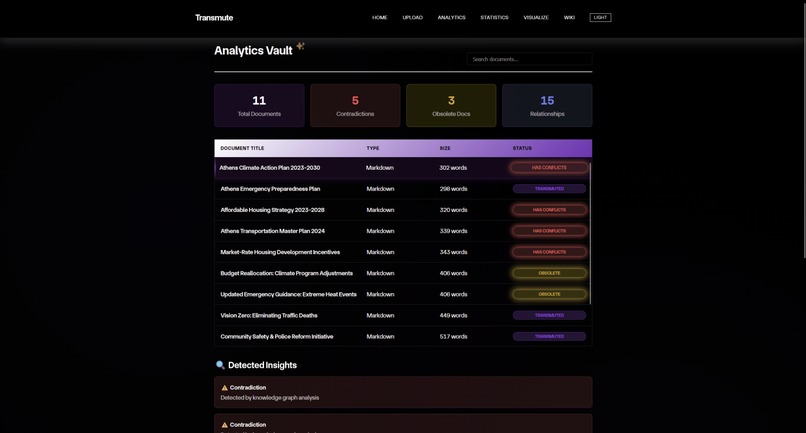Image resolution: width=806 pixels, height=433 pixels.
Task: Click Obsolete badge for Budget Reallocation
Action: 549,273
